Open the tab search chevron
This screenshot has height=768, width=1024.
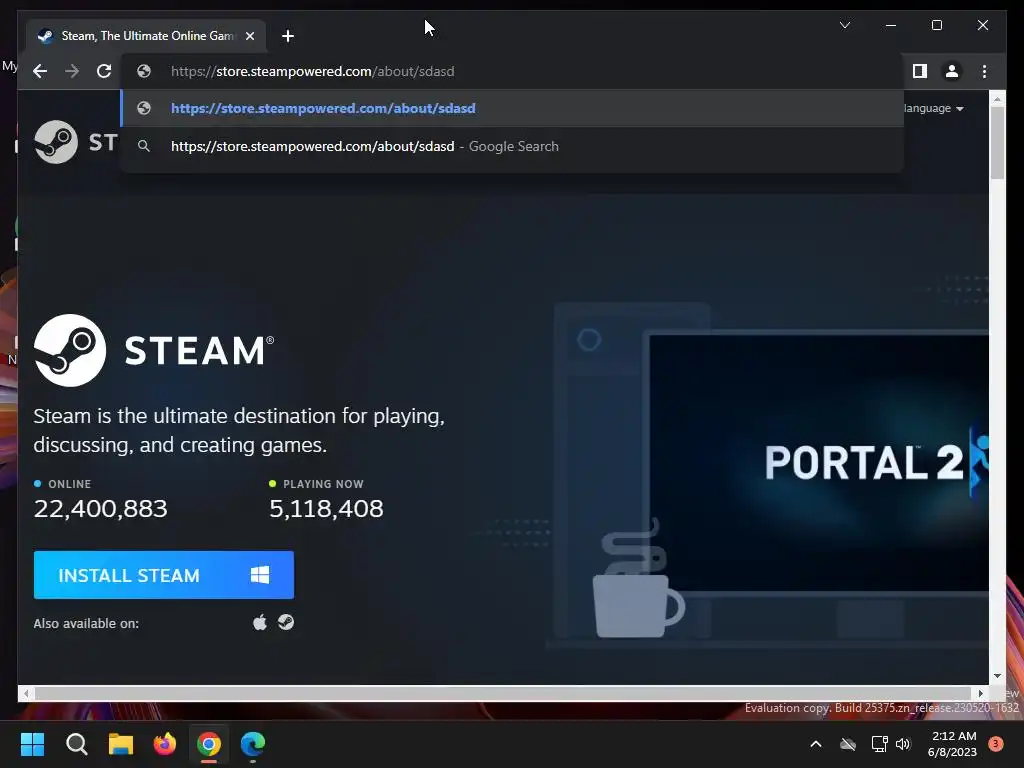pos(844,25)
